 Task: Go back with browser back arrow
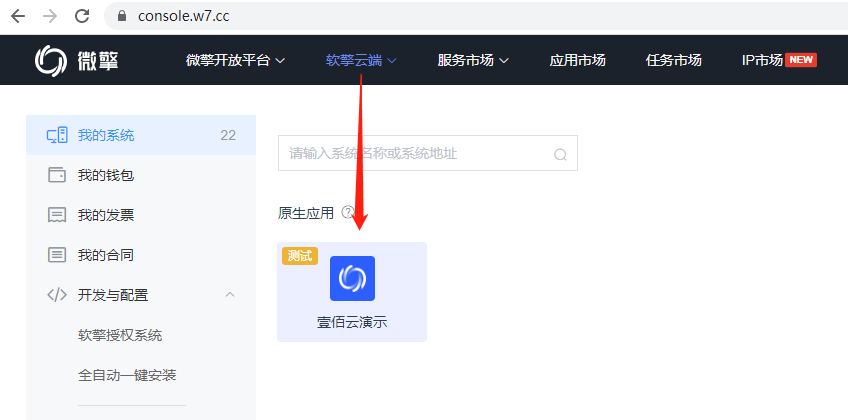pos(18,16)
